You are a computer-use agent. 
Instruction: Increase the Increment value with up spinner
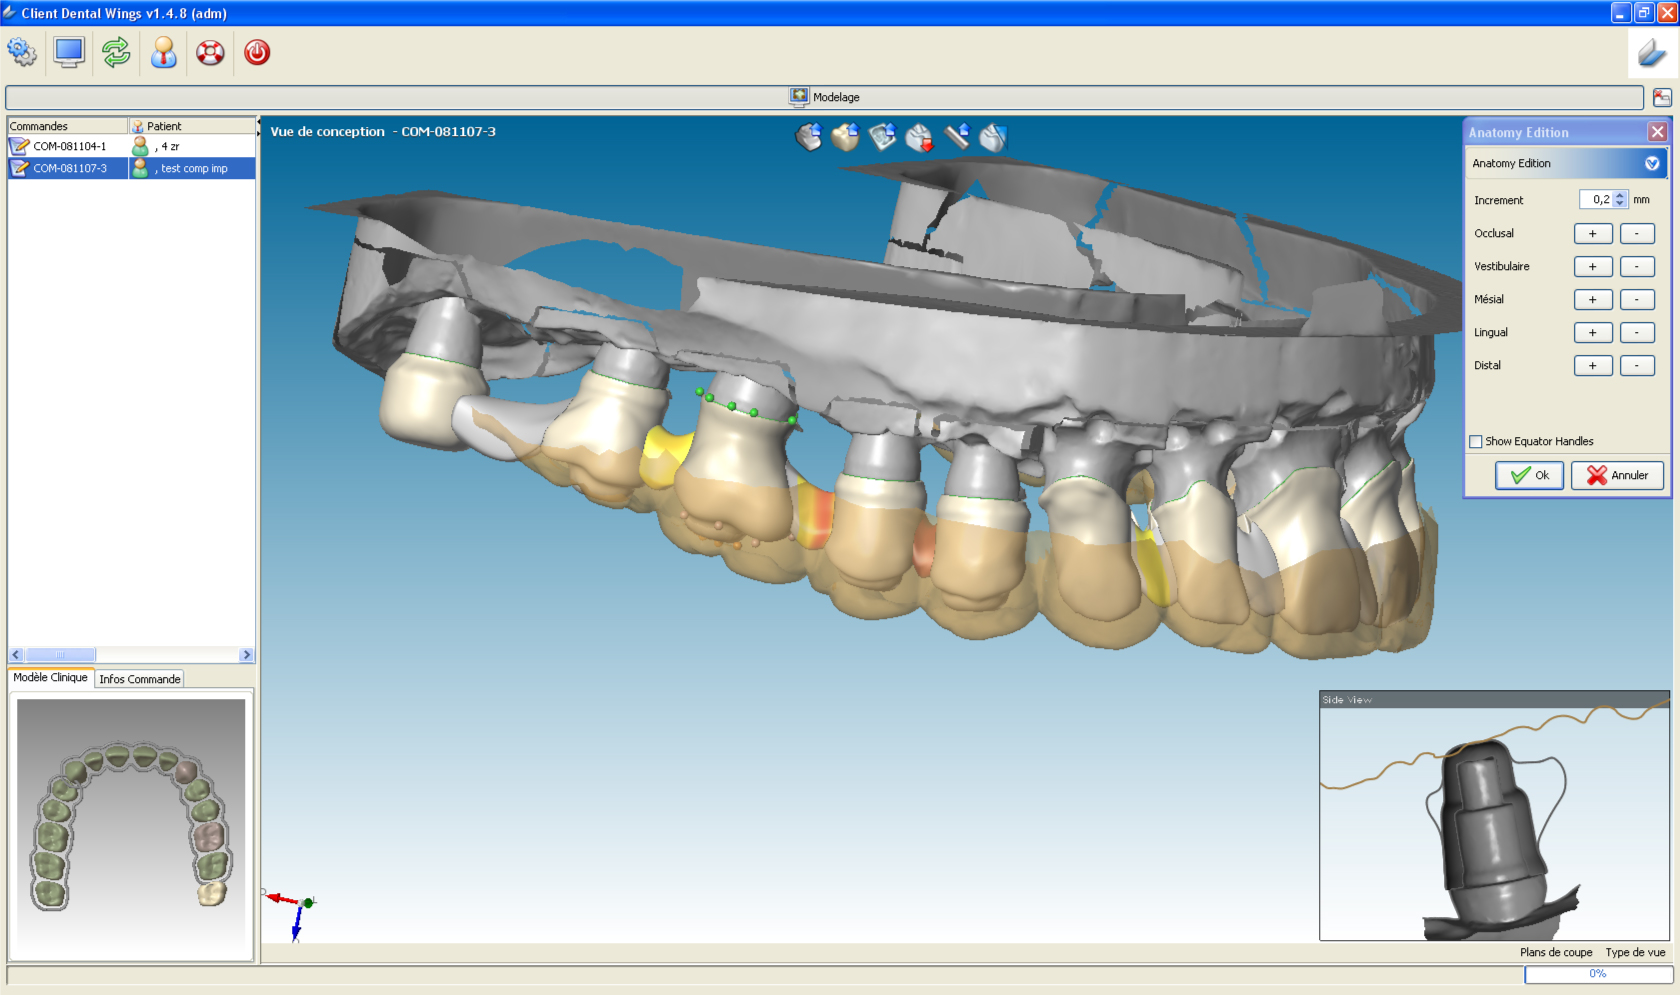click(1620, 195)
